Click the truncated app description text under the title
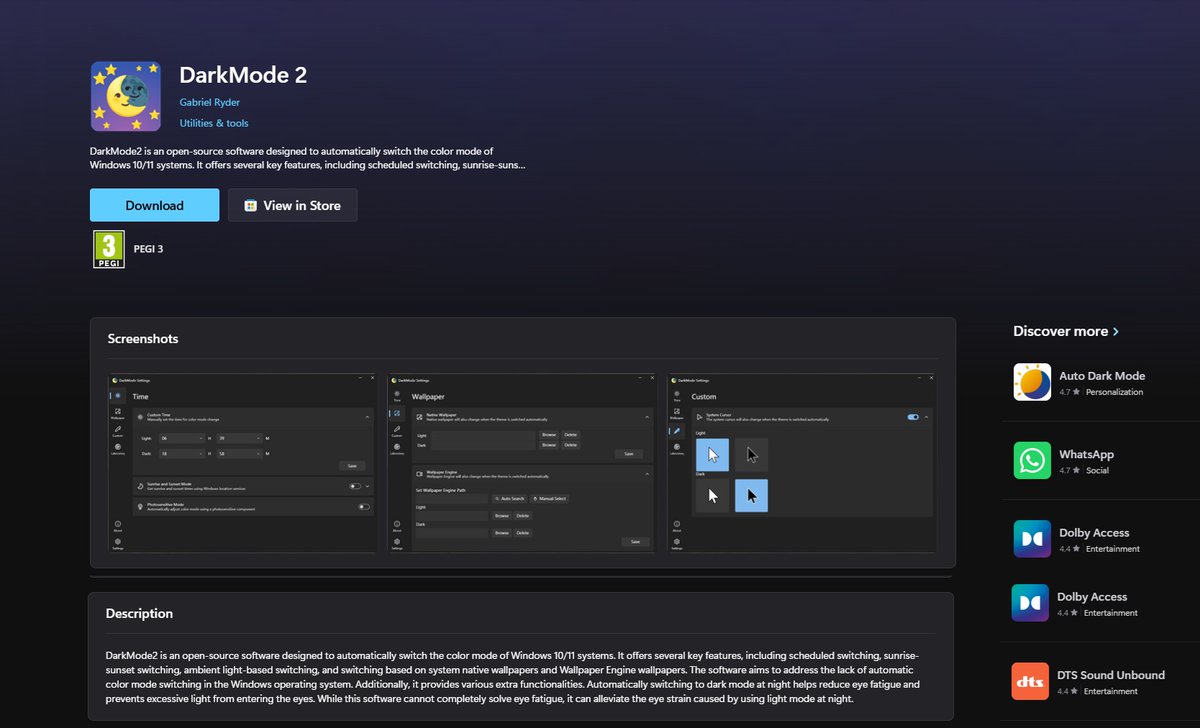 click(308, 158)
